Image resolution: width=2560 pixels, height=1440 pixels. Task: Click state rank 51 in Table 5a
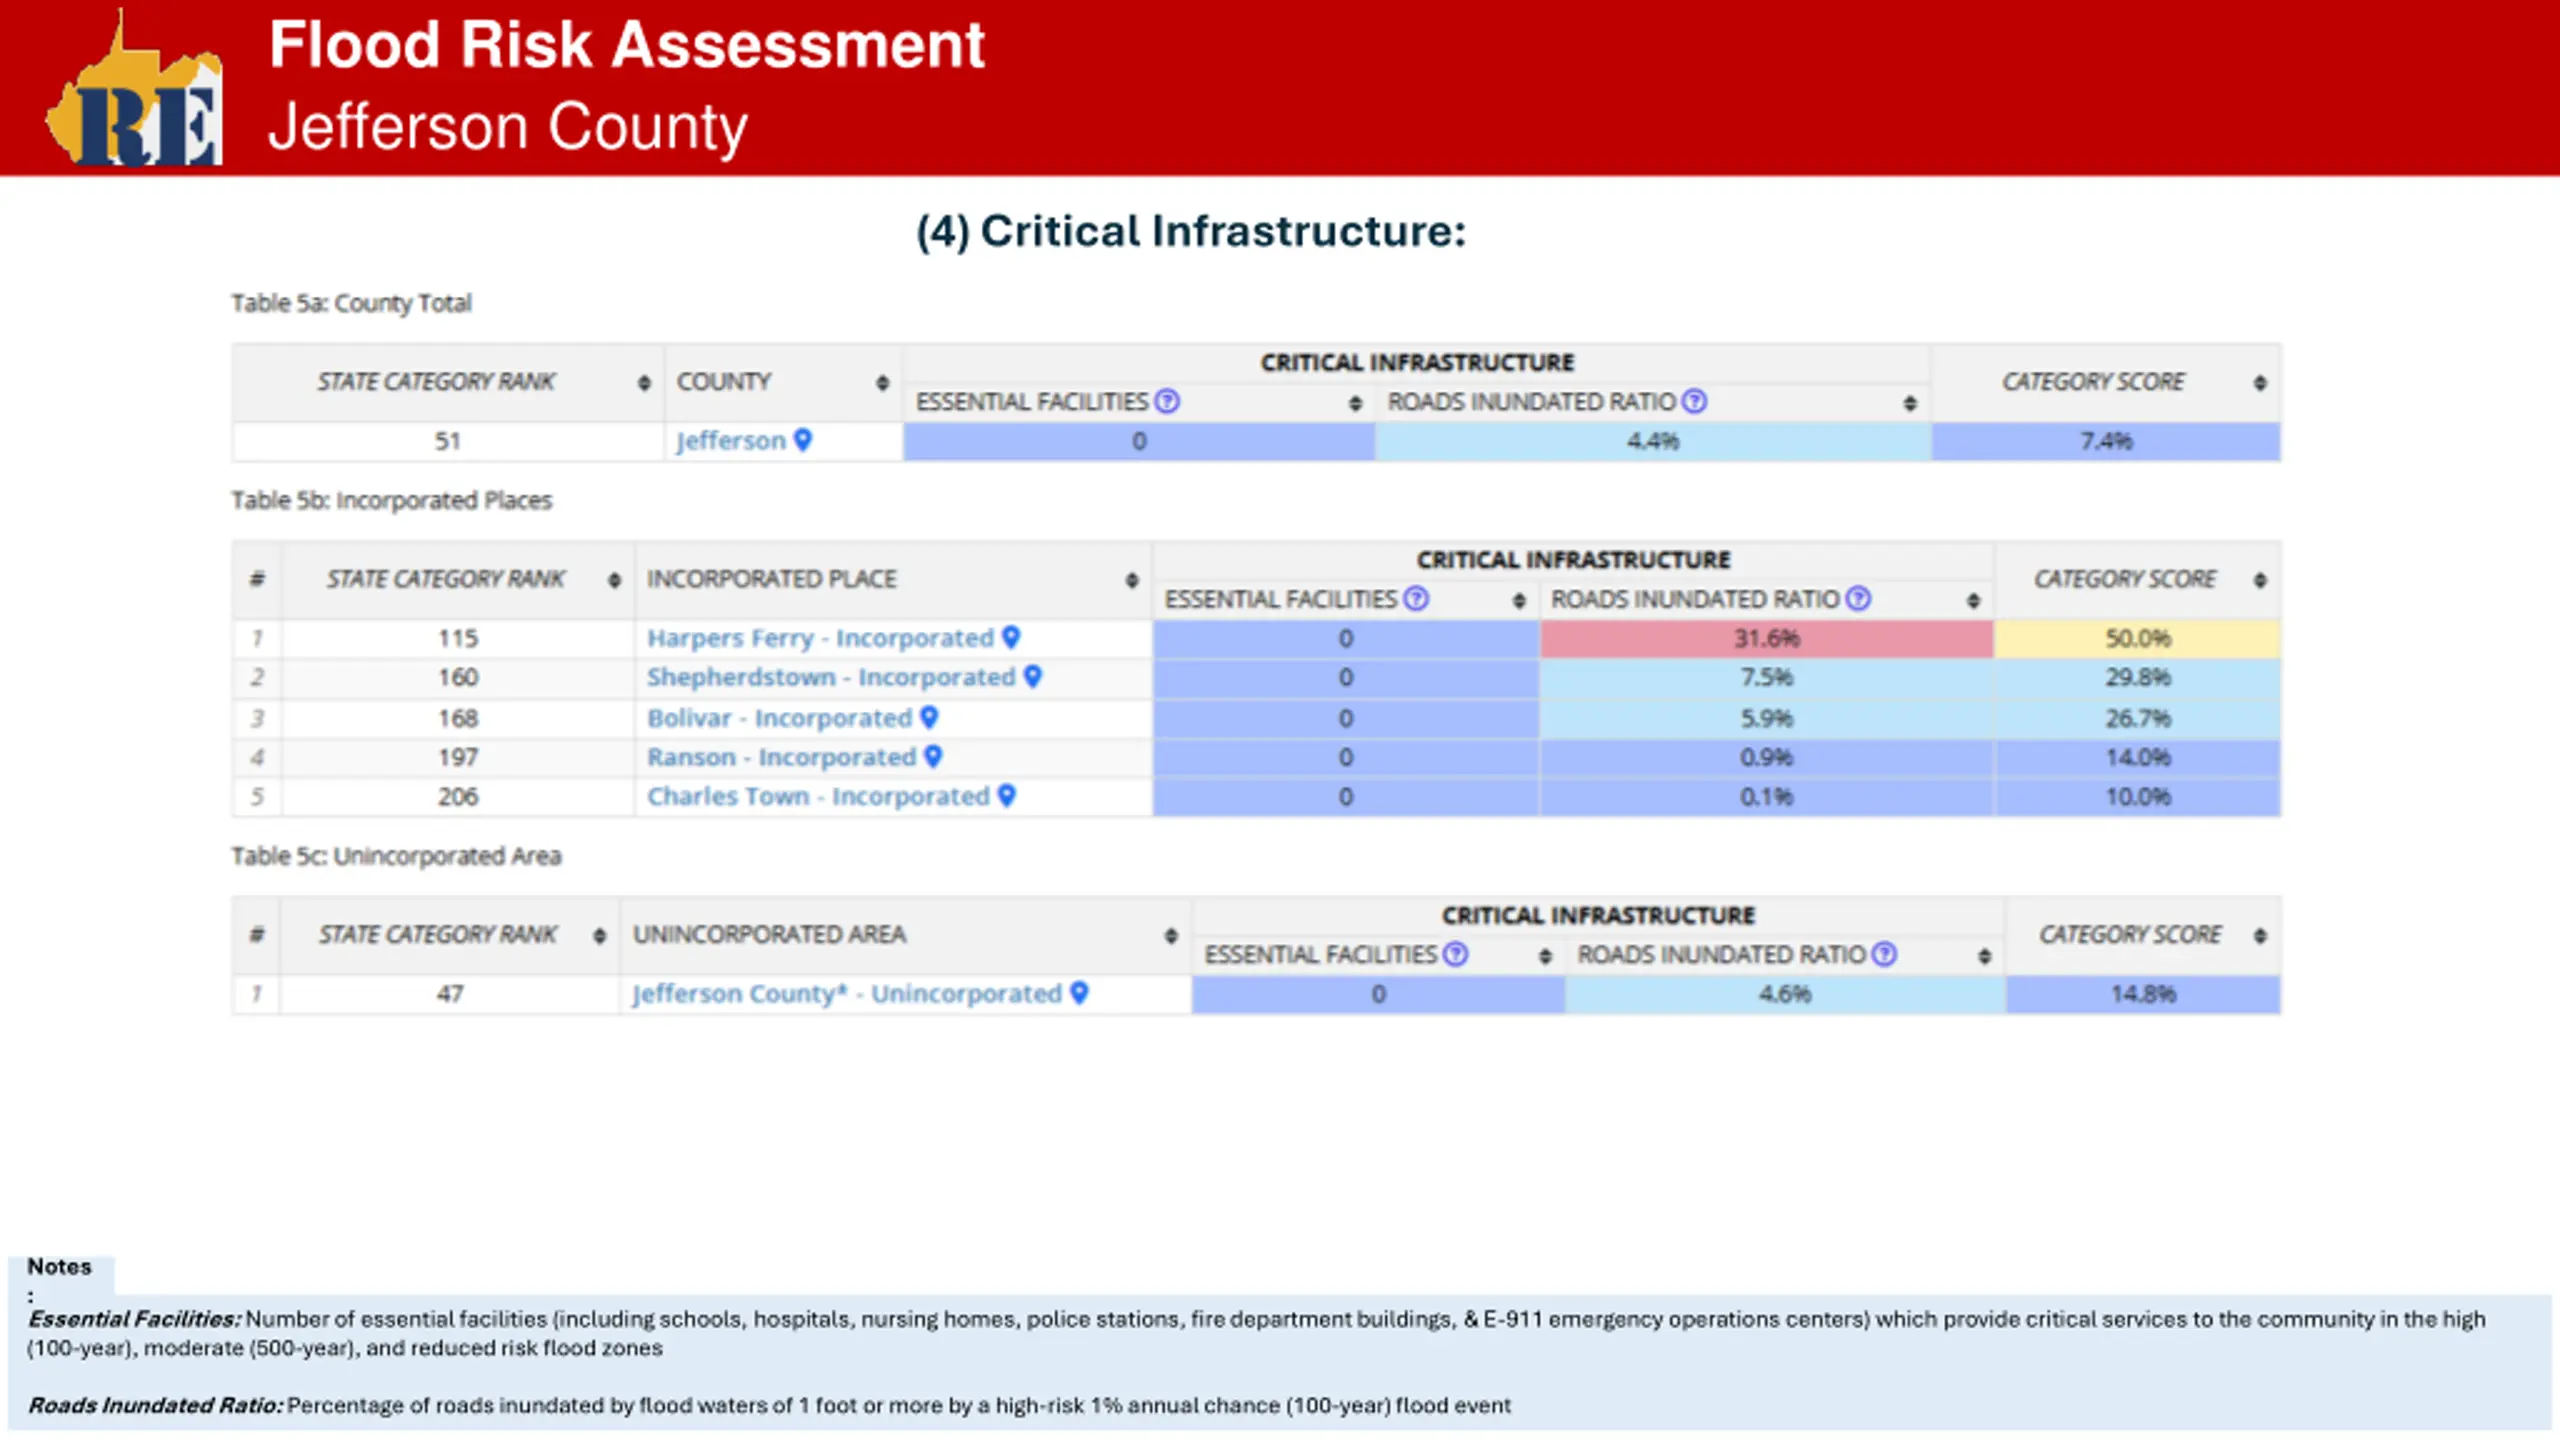[x=447, y=441]
